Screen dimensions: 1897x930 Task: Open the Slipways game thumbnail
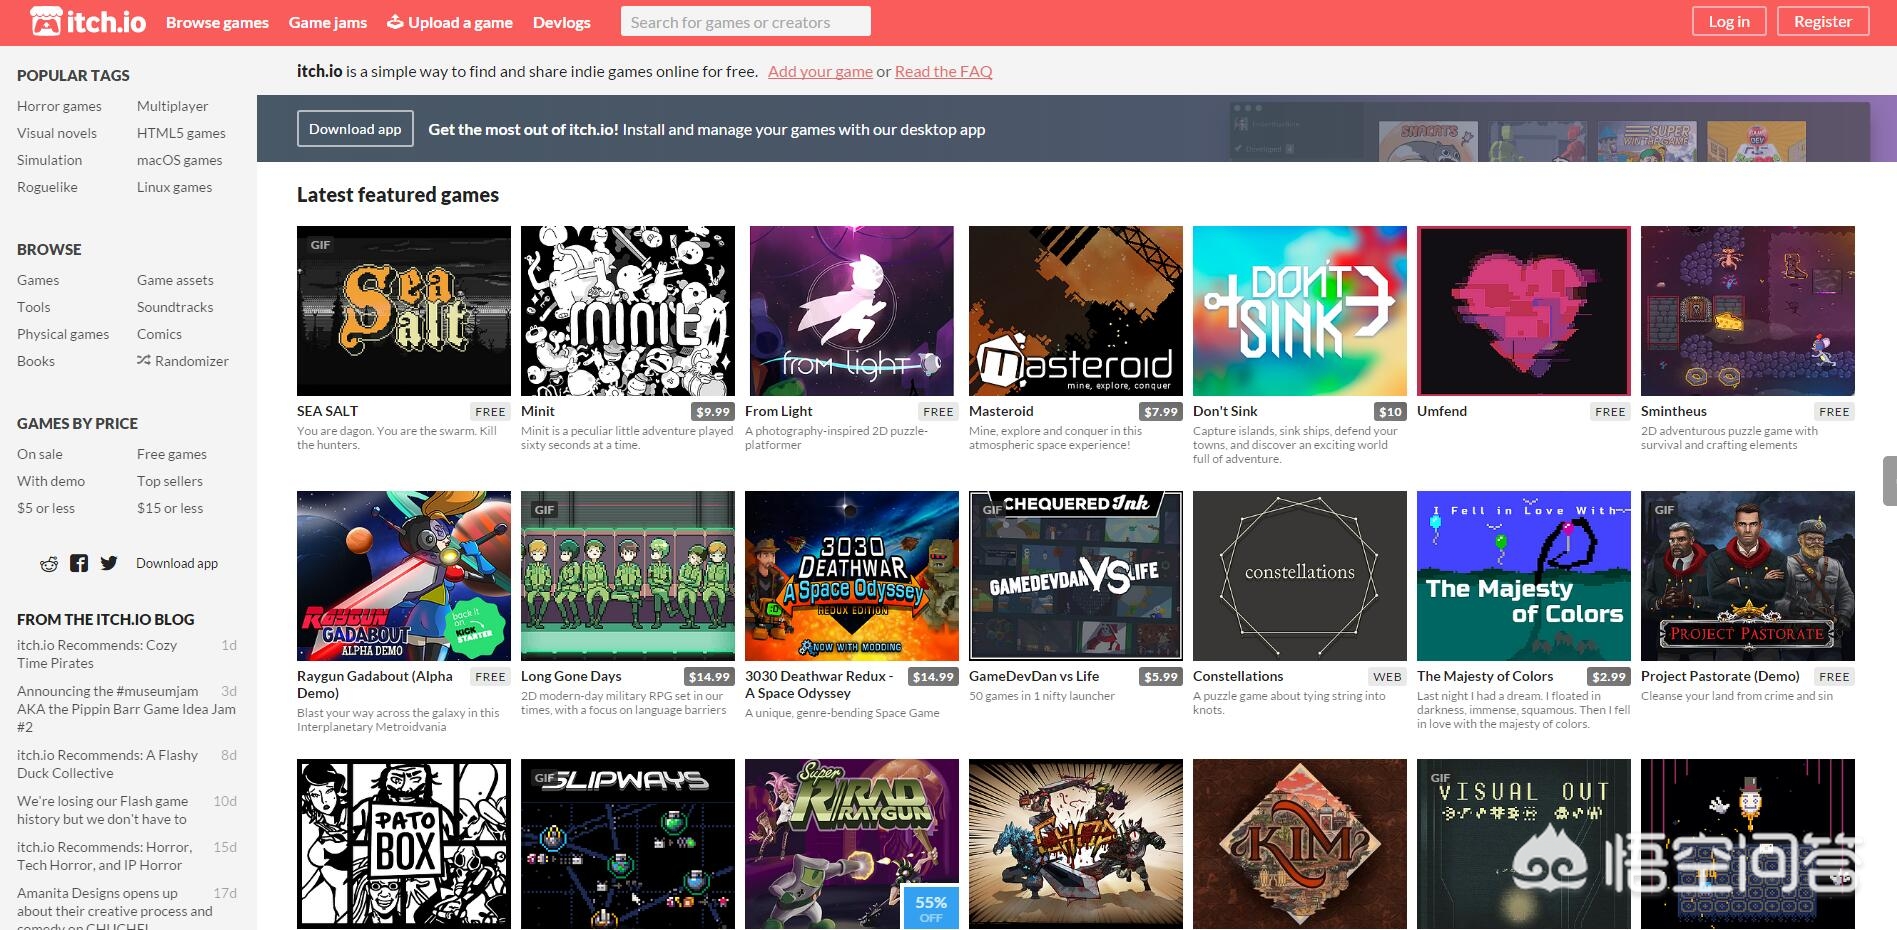(628, 844)
